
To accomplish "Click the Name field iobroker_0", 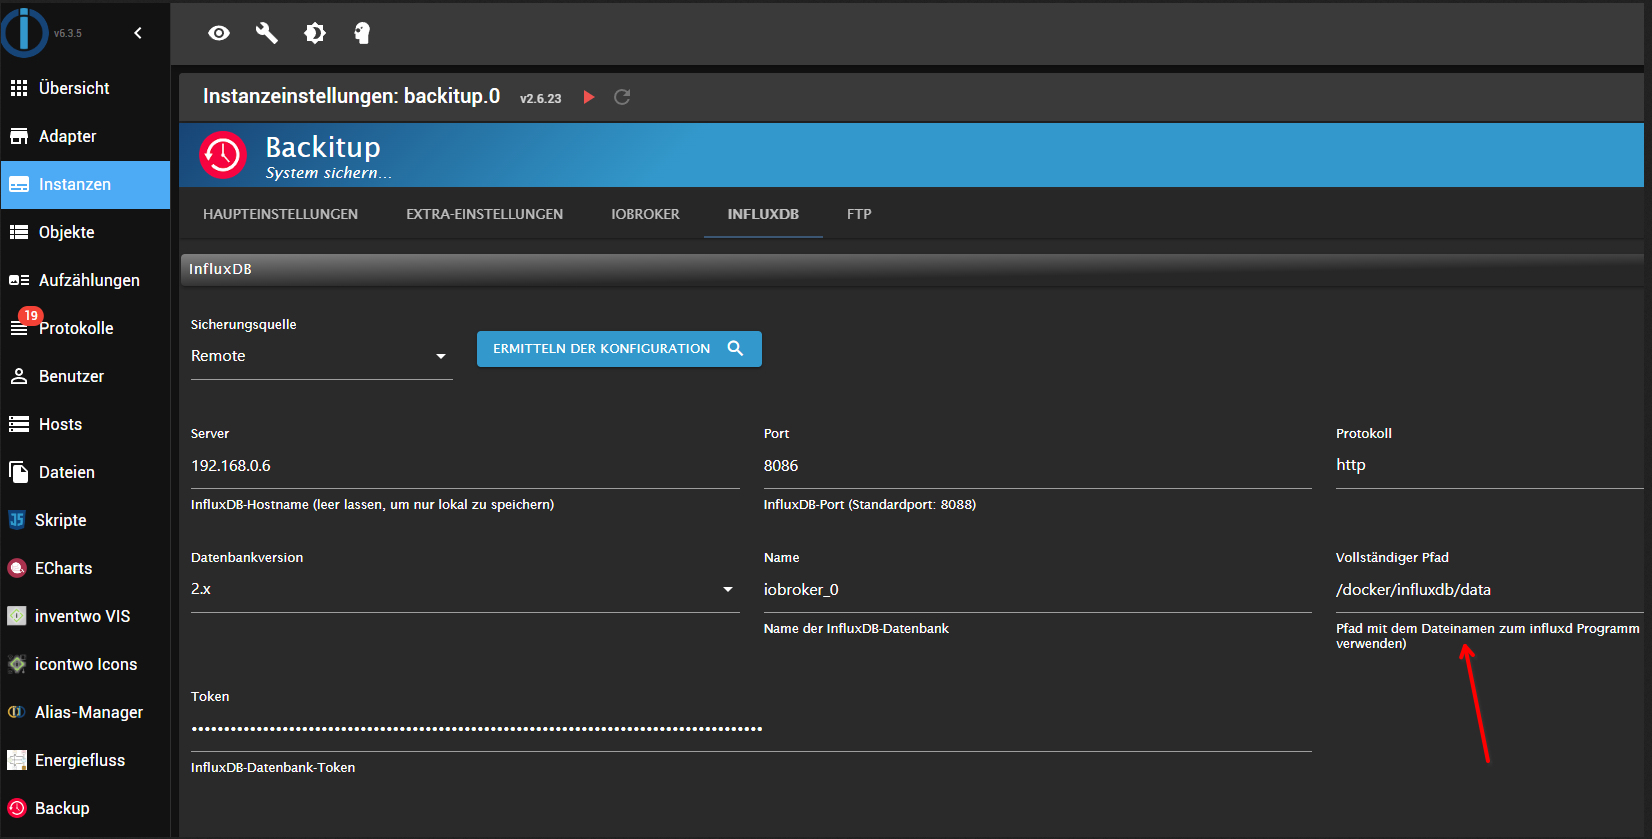I will pos(1037,590).
